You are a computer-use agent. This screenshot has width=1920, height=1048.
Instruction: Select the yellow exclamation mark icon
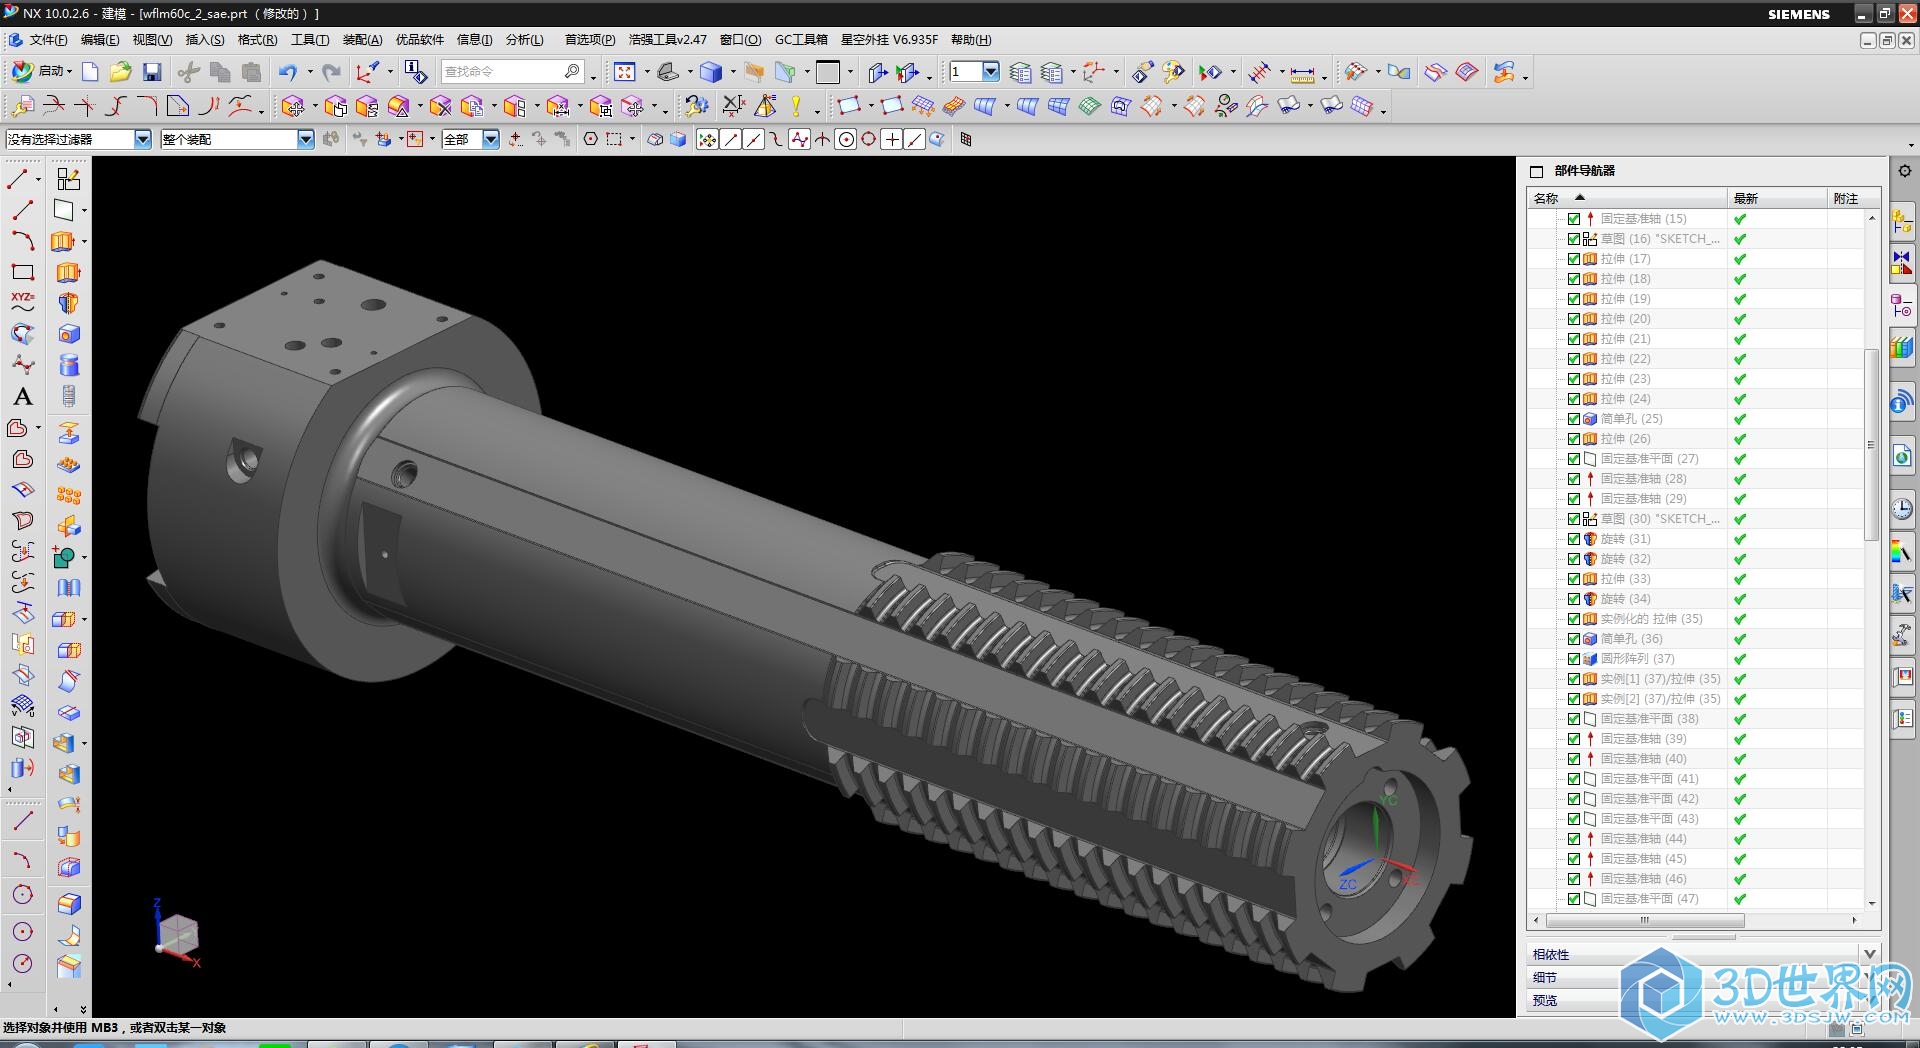(796, 106)
